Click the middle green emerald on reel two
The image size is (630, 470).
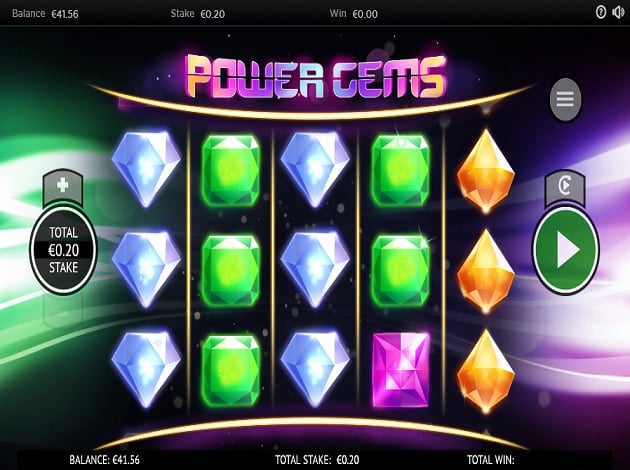click(230, 270)
